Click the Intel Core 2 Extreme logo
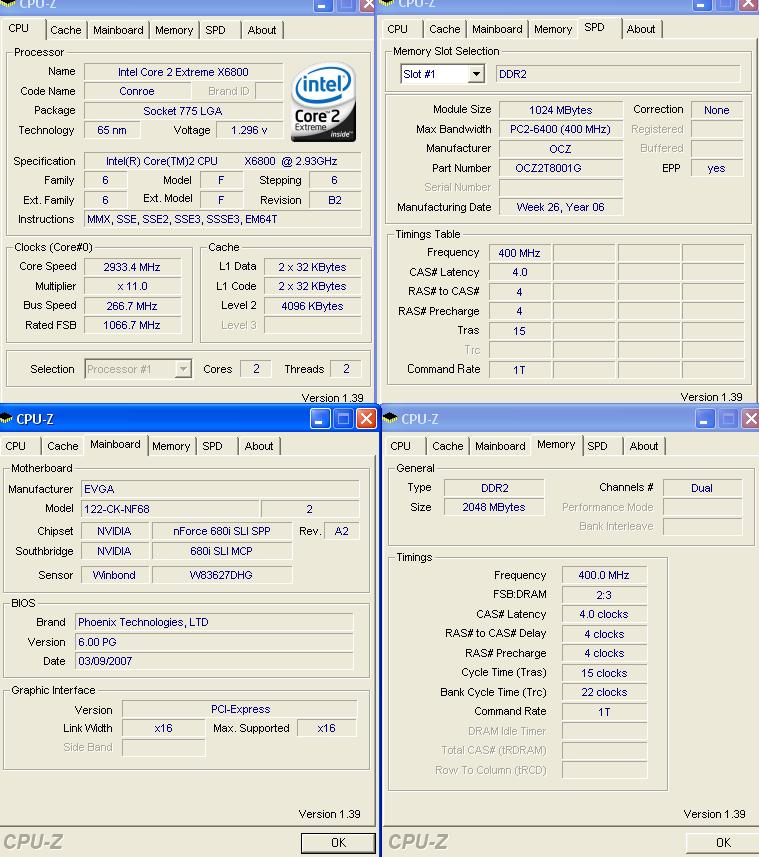 (x=323, y=104)
